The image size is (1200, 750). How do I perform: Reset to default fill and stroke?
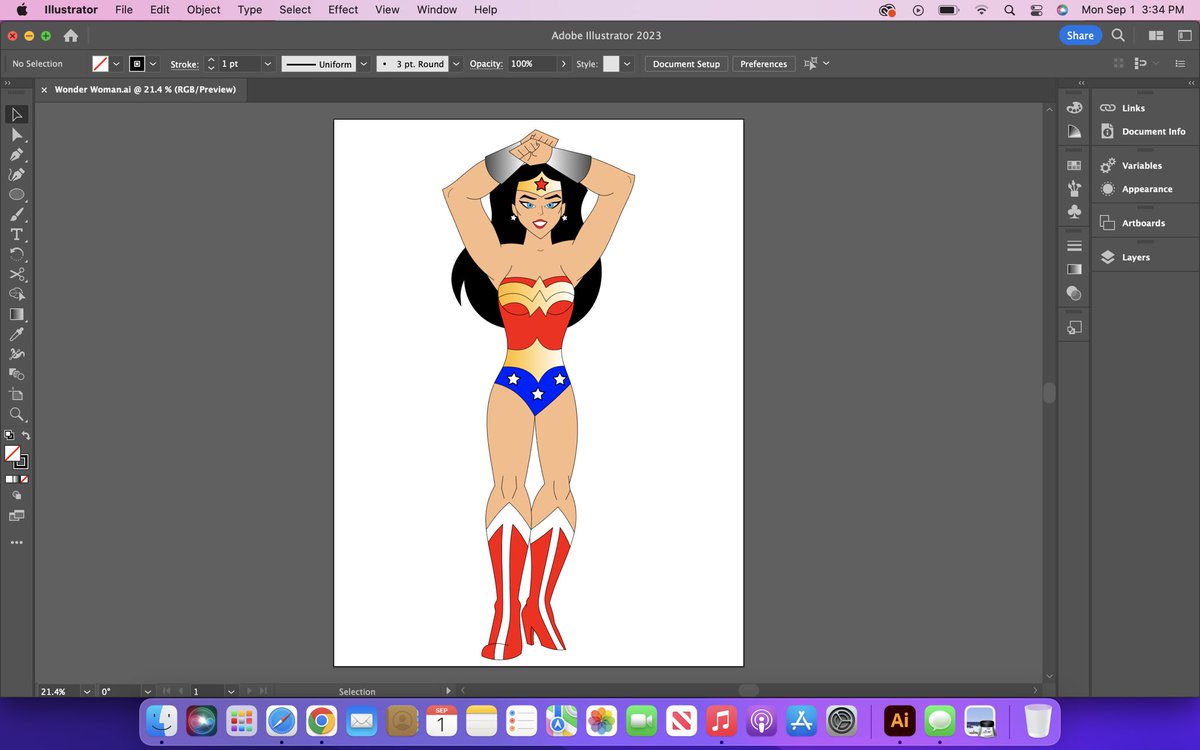tap(9, 436)
